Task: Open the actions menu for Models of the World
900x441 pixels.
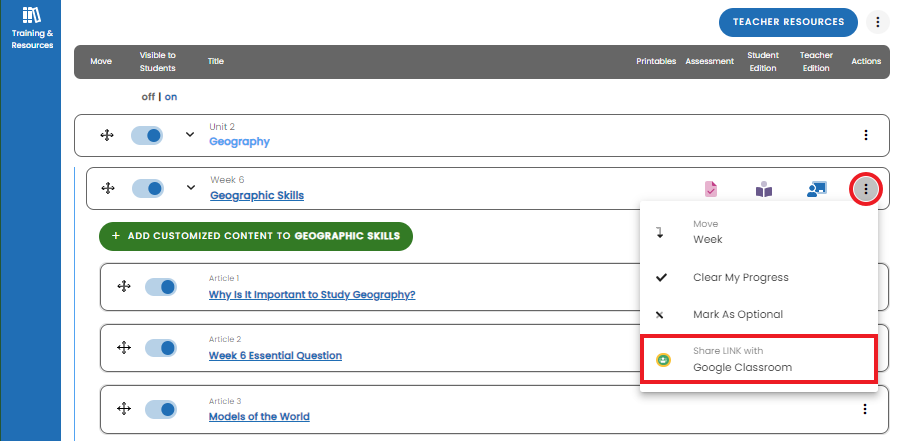Action: [864, 409]
